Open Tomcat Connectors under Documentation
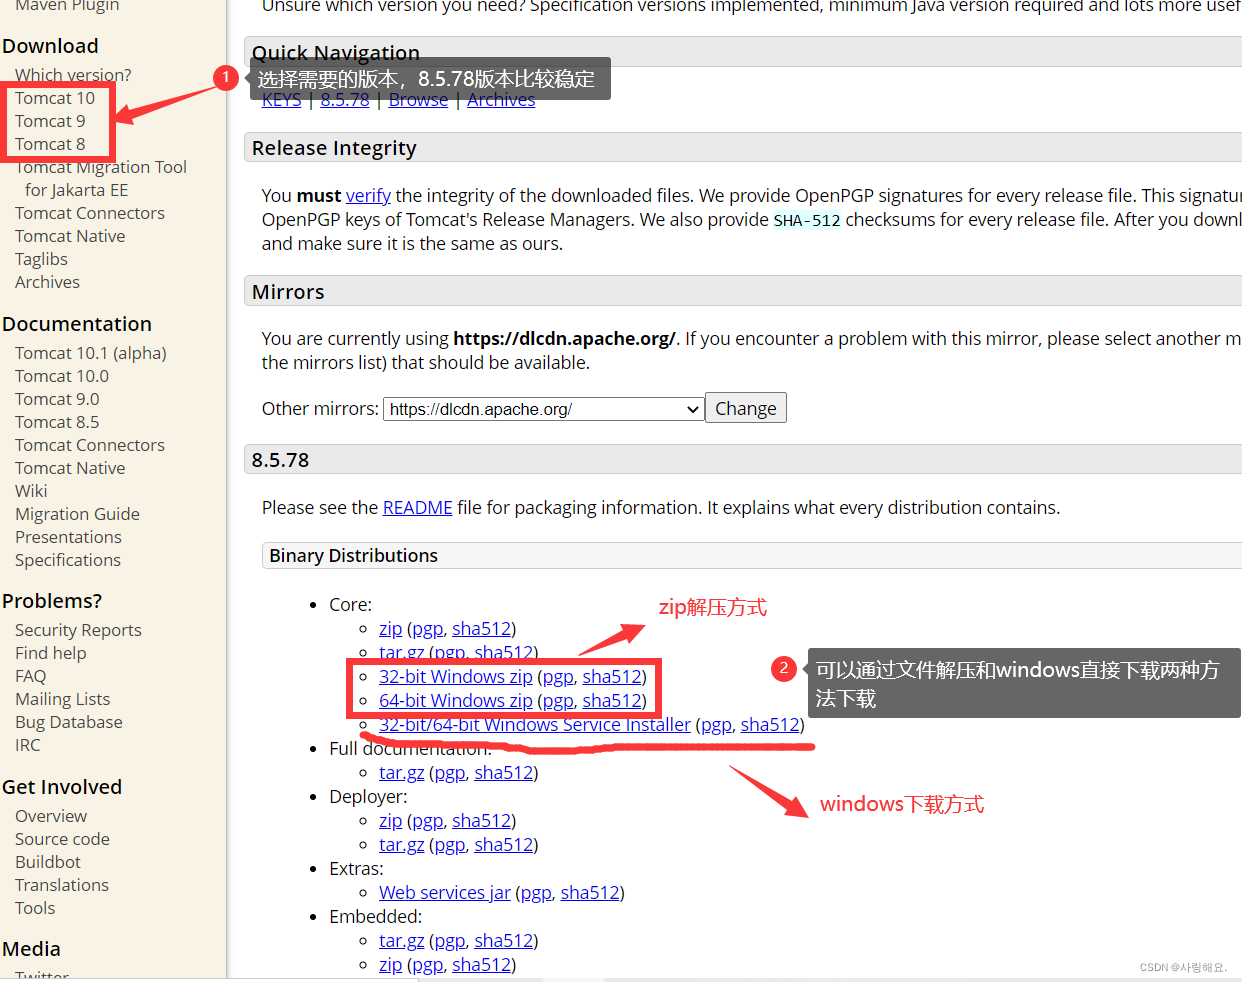 pos(90,445)
